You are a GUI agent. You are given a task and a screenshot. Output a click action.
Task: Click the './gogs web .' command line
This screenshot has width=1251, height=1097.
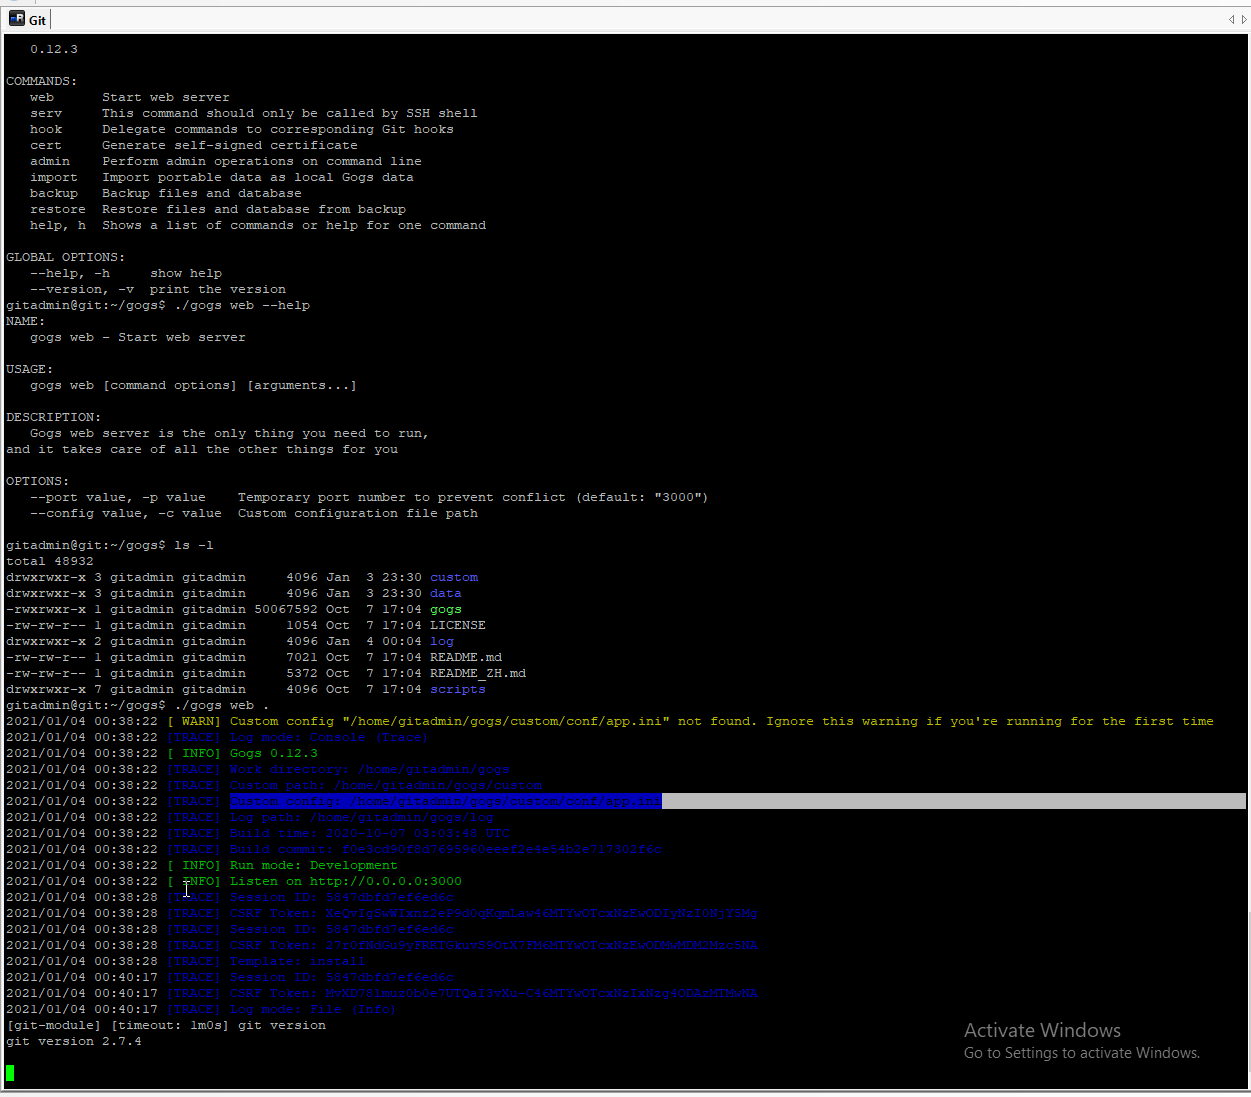pyautogui.click(x=138, y=705)
